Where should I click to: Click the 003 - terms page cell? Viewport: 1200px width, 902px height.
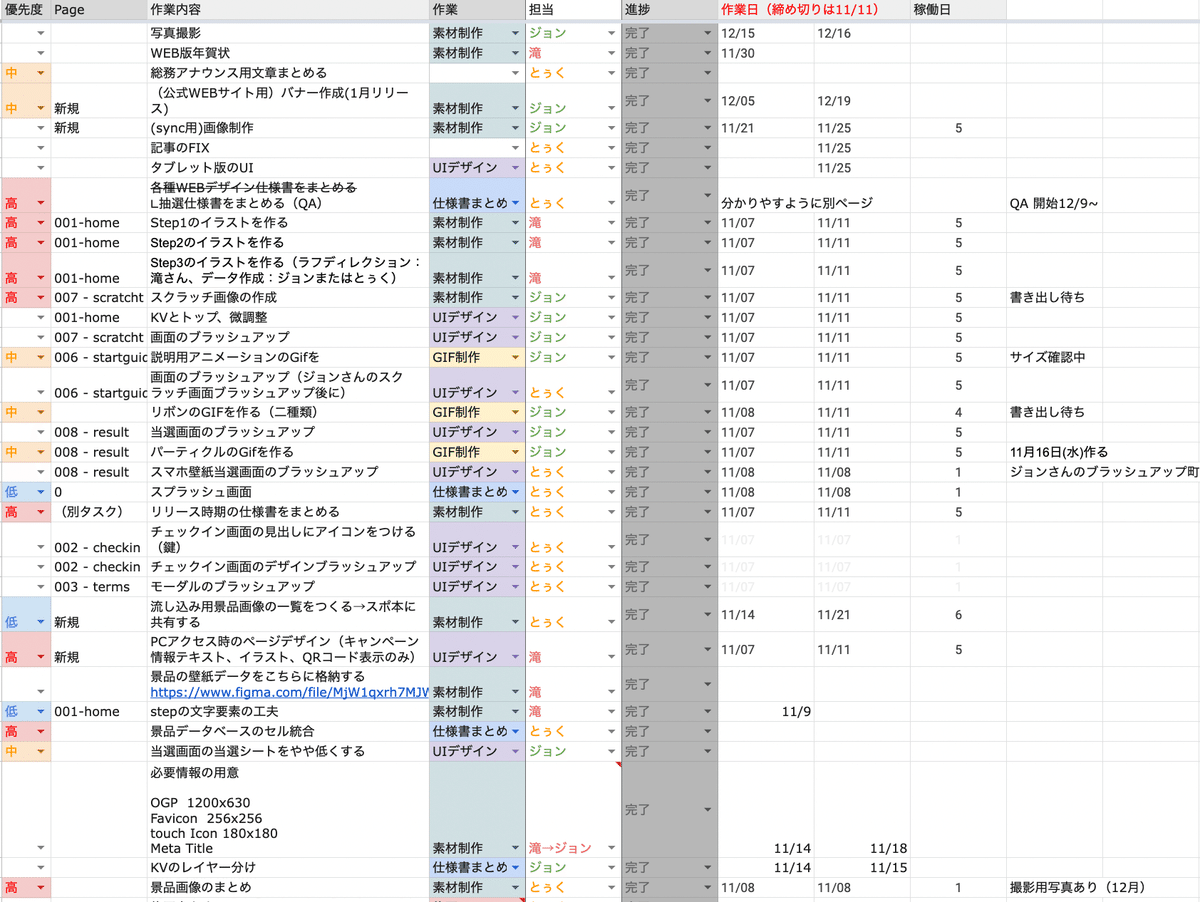99,587
